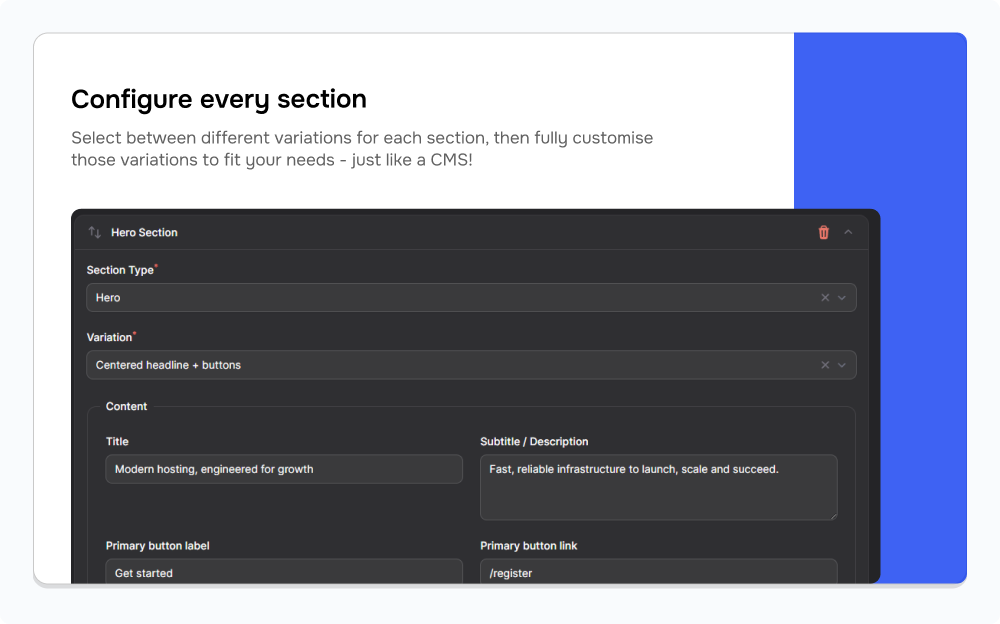Click the Hero Section header title
The width and height of the screenshot is (1000, 624).
144,232
